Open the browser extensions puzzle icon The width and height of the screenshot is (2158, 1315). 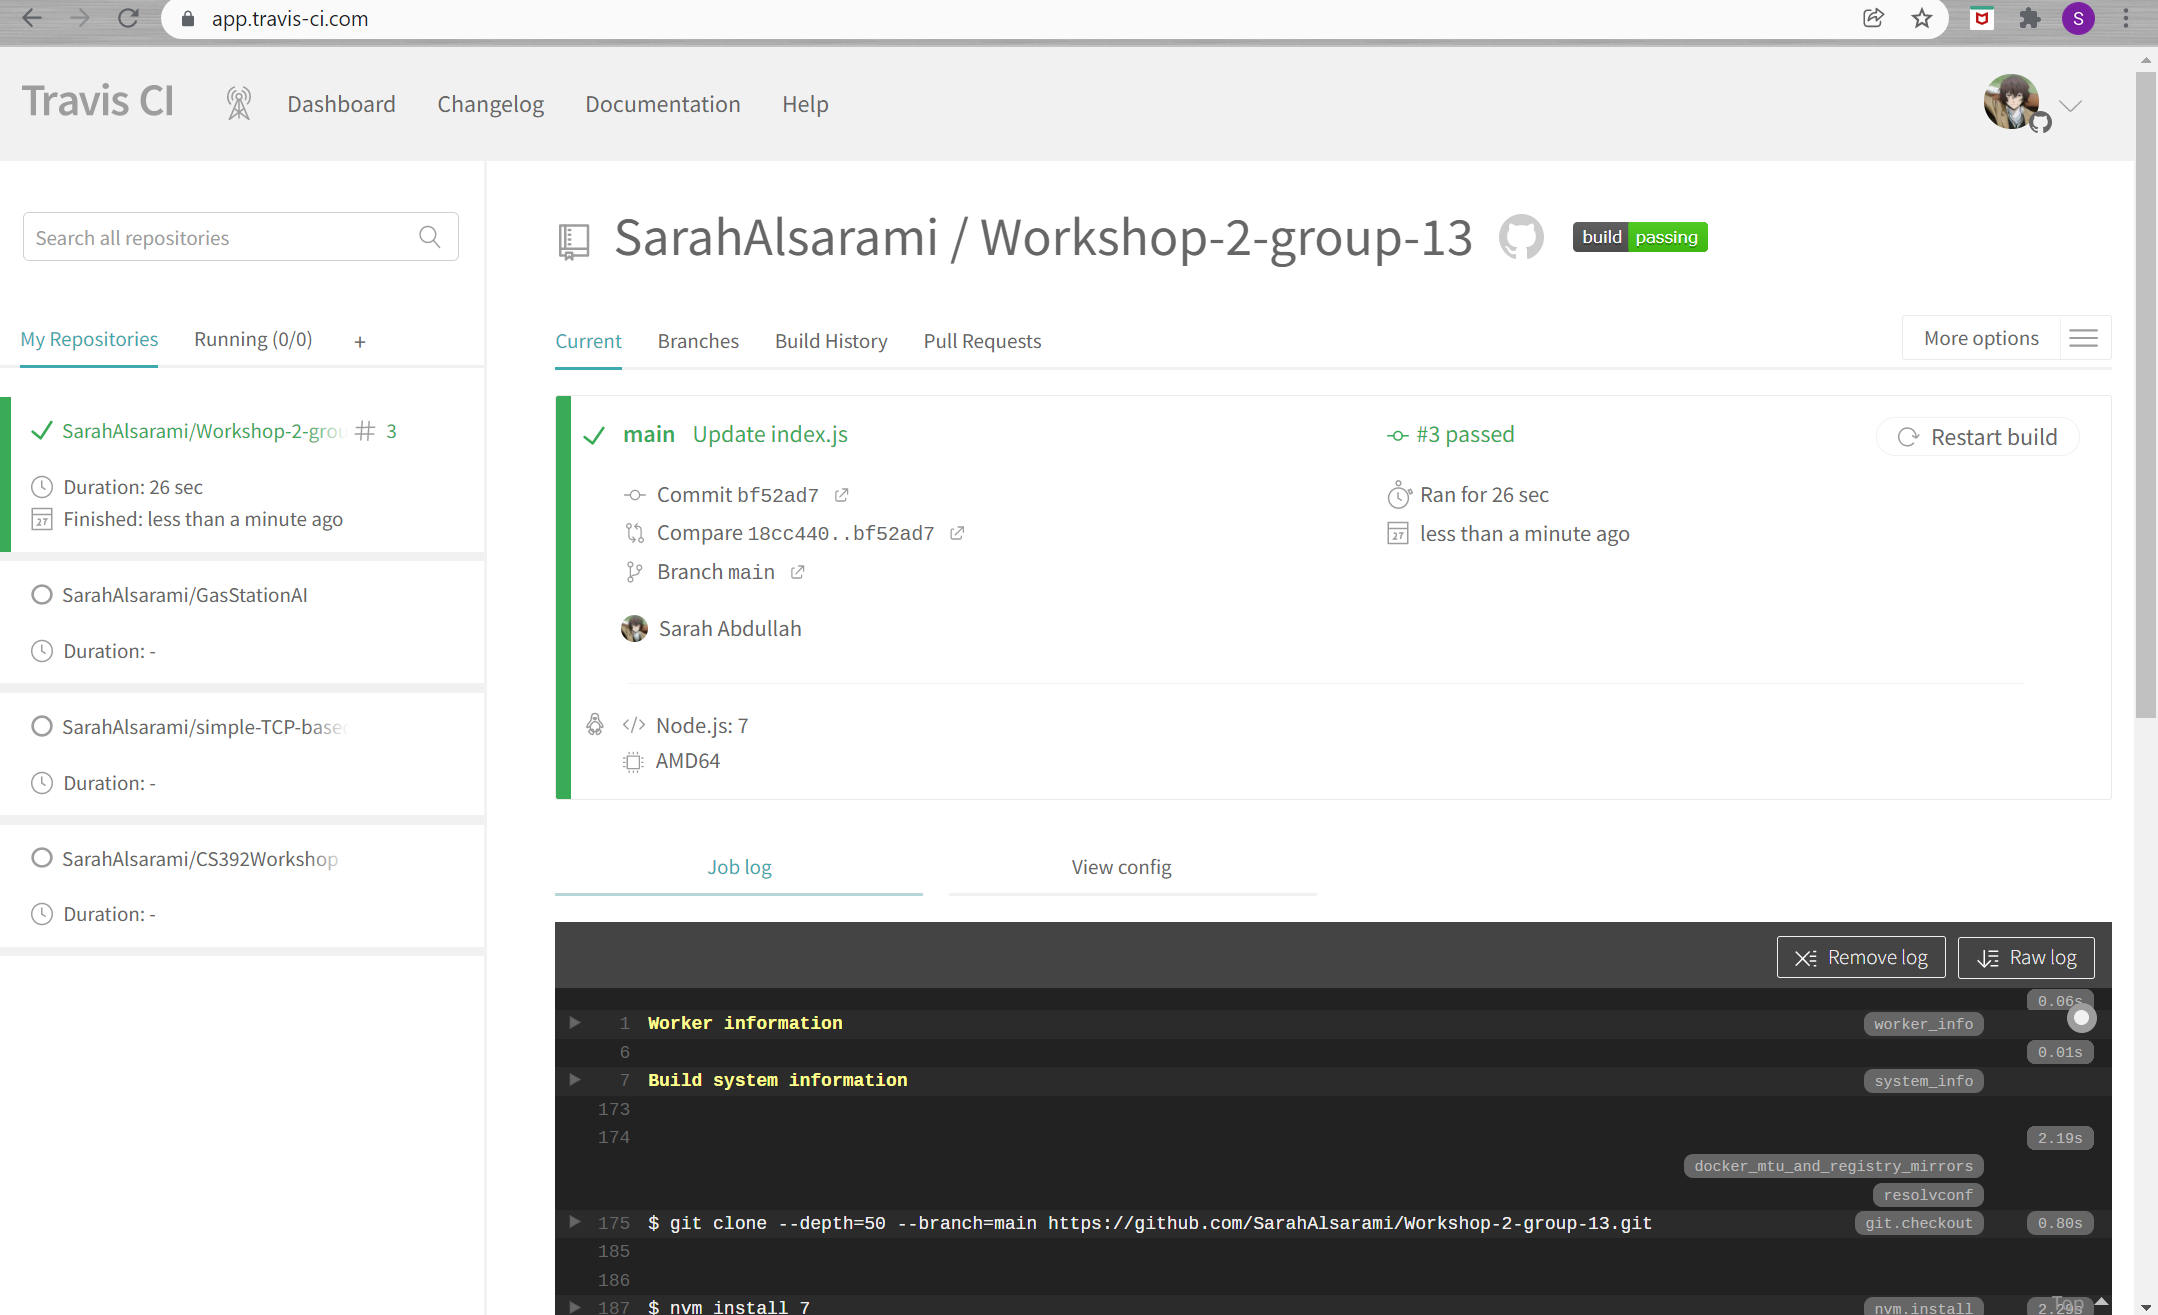coord(2030,18)
